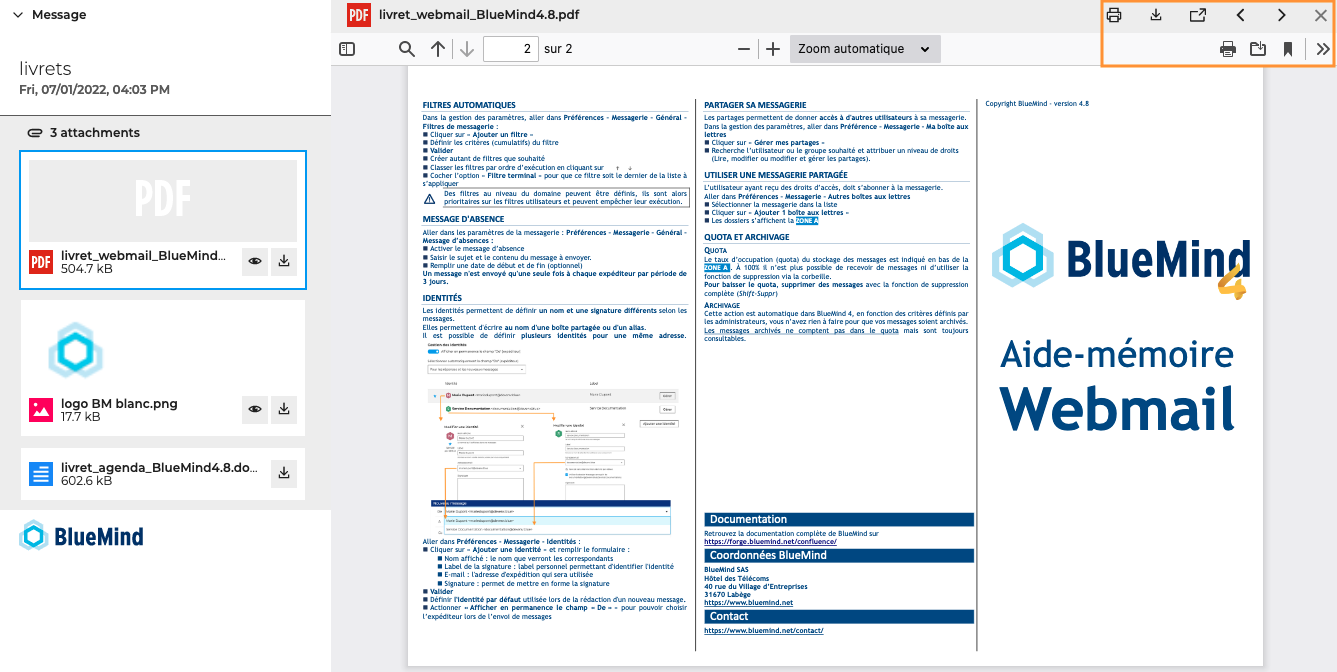Download the livret_webmail PDF attachment
Viewport: 1337px width, 672px height.
click(284, 261)
